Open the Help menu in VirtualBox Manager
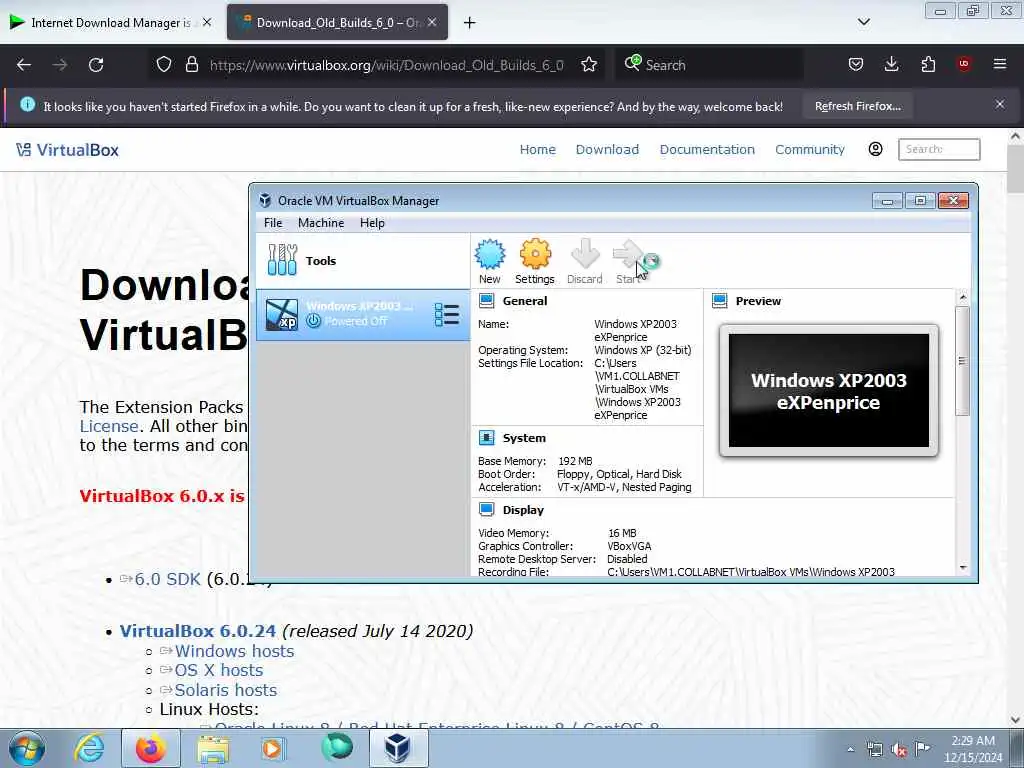Viewport: 1024px width, 768px height. [372, 223]
